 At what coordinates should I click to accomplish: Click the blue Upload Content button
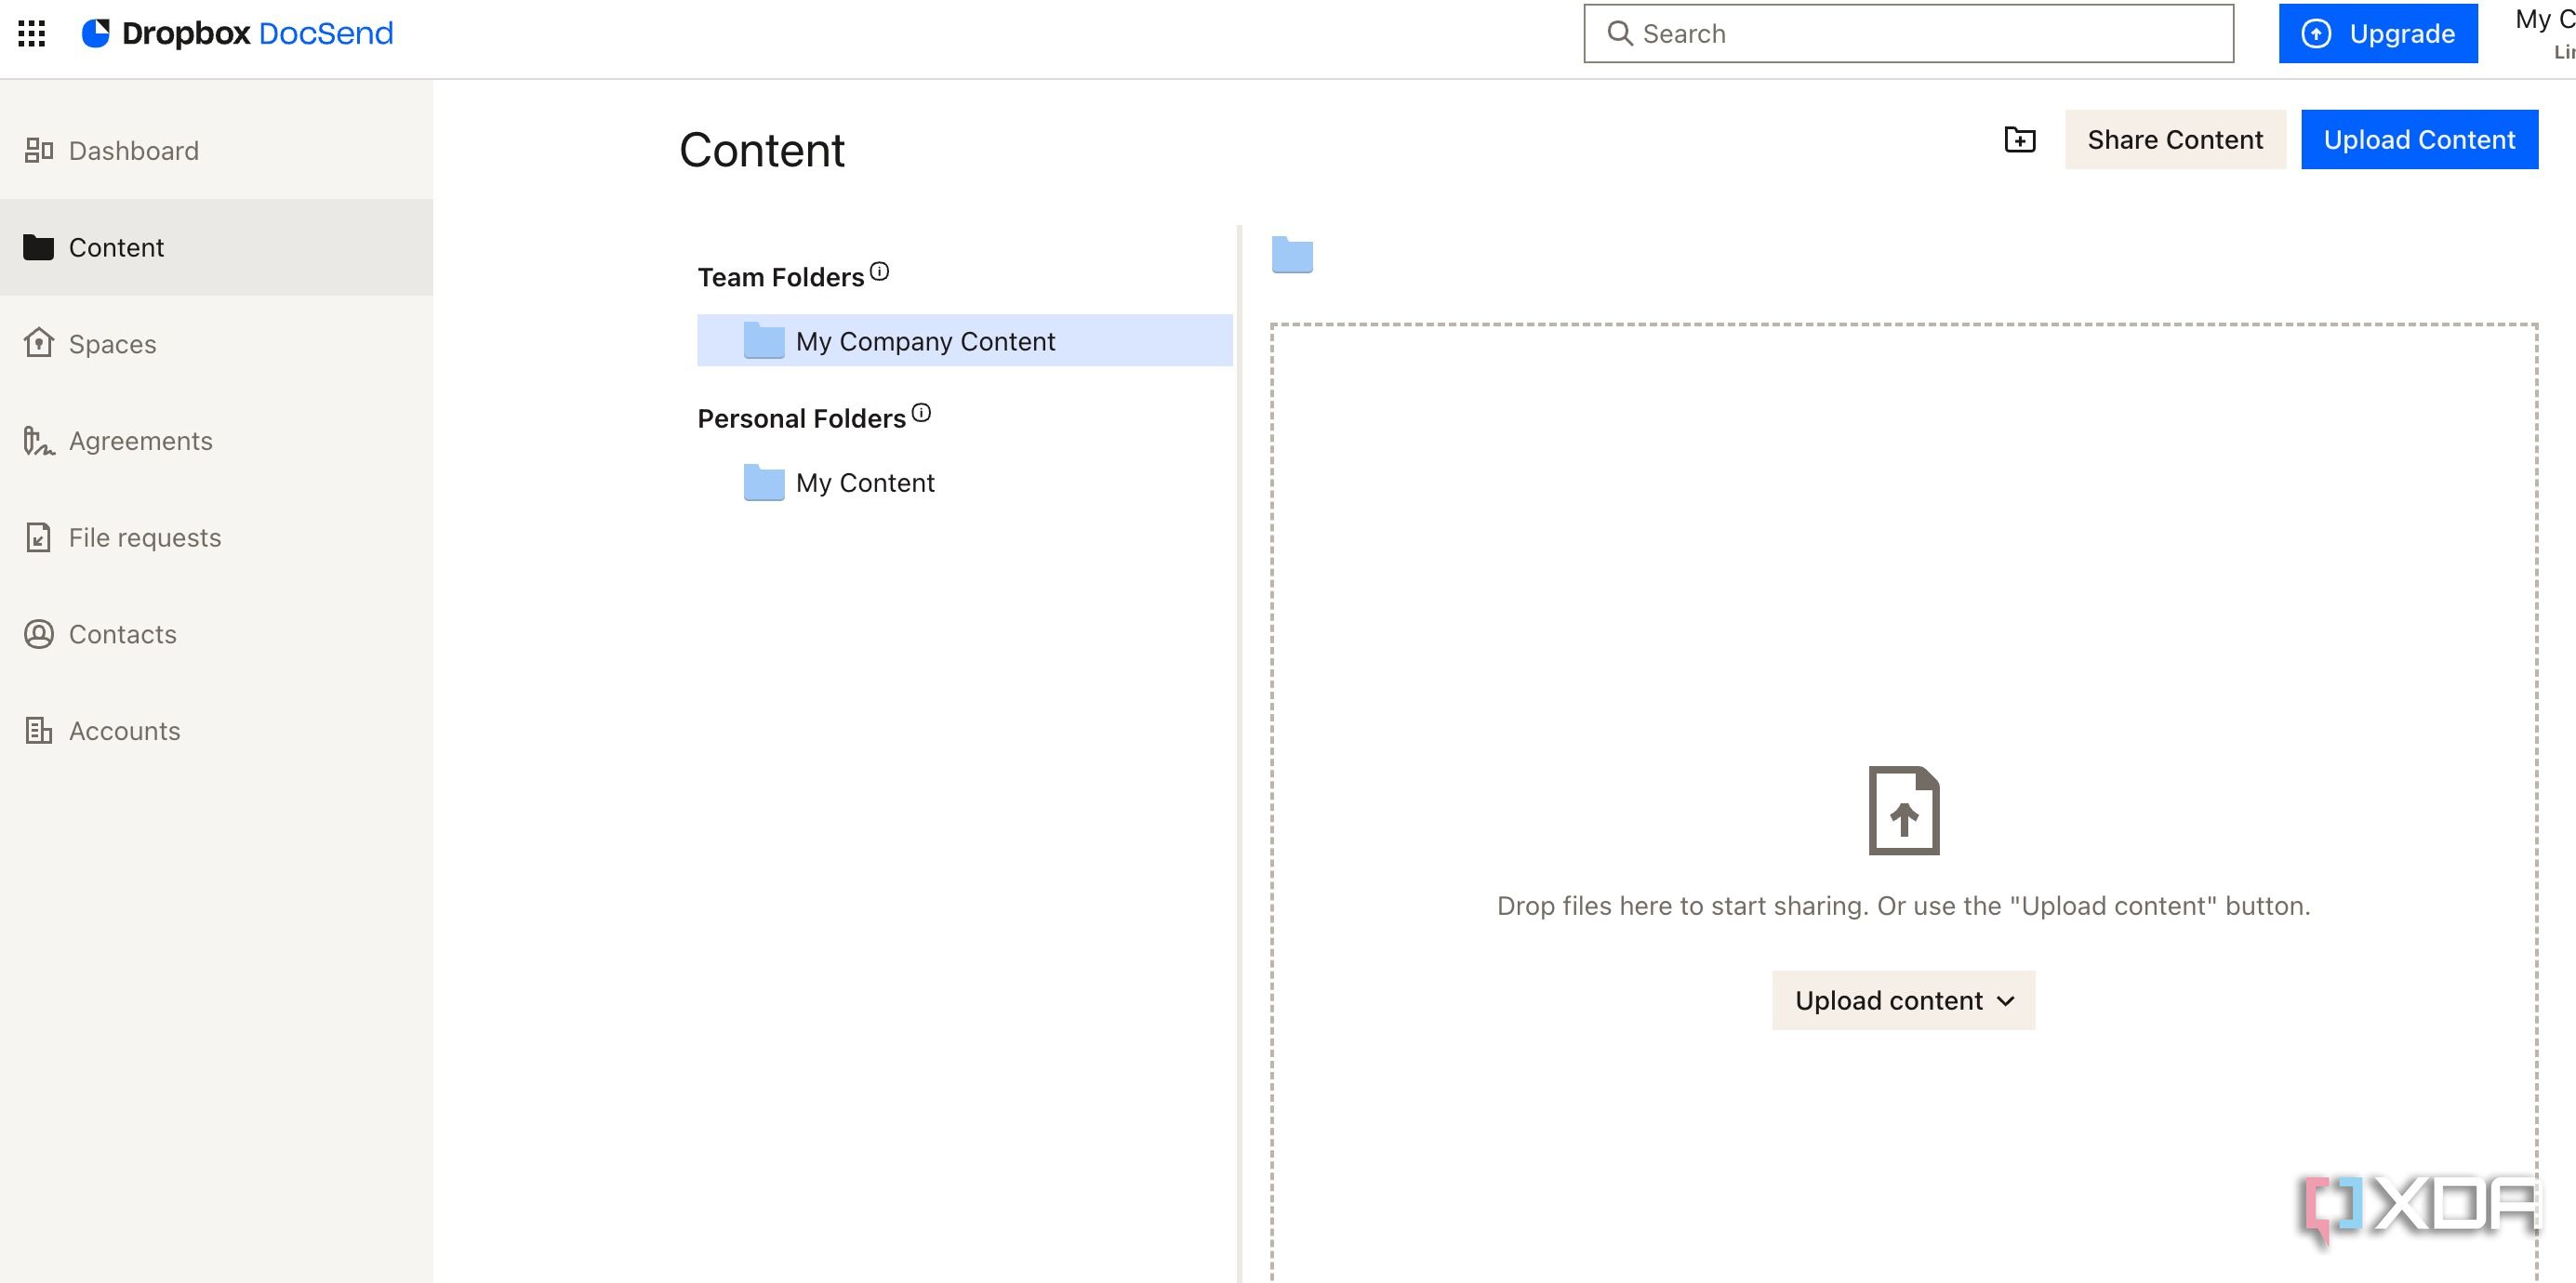(2419, 139)
